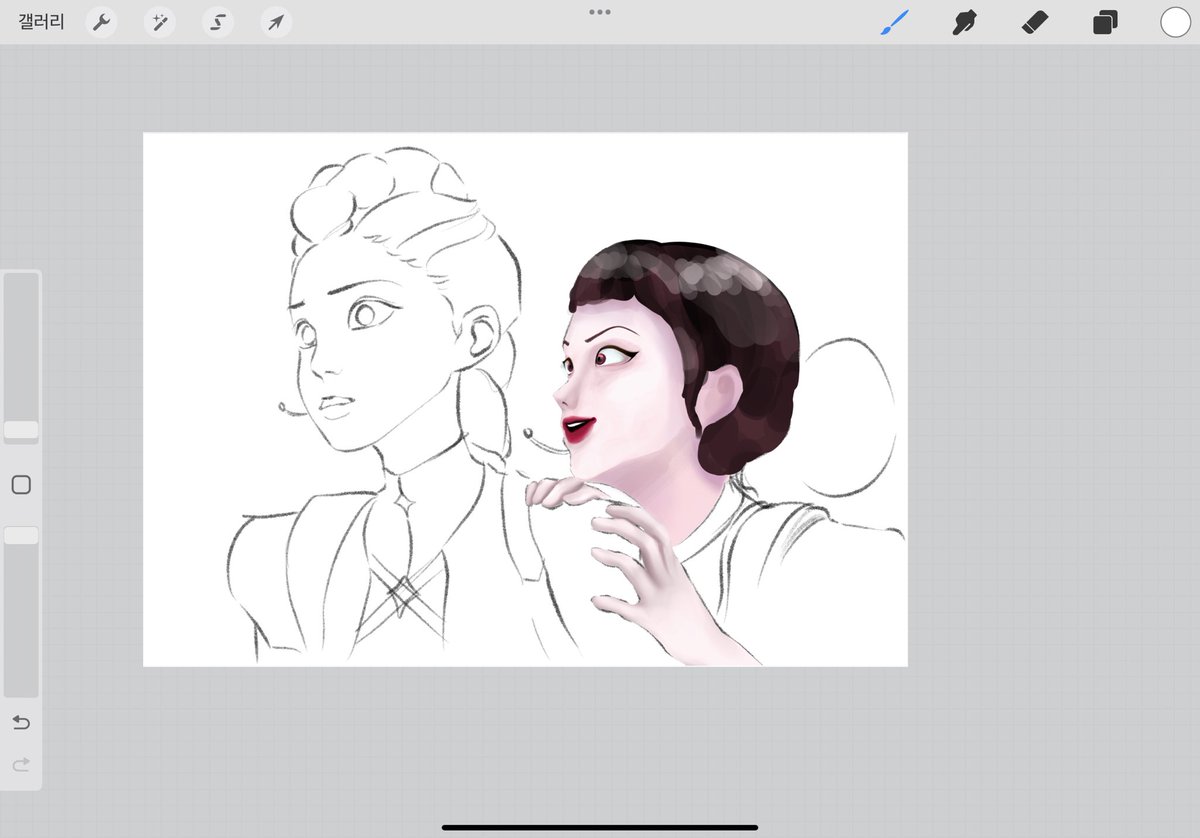Screen dimensions: 1200x838
Task: Select the Eraser tool
Action: pyautogui.click(x=1034, y=22)
